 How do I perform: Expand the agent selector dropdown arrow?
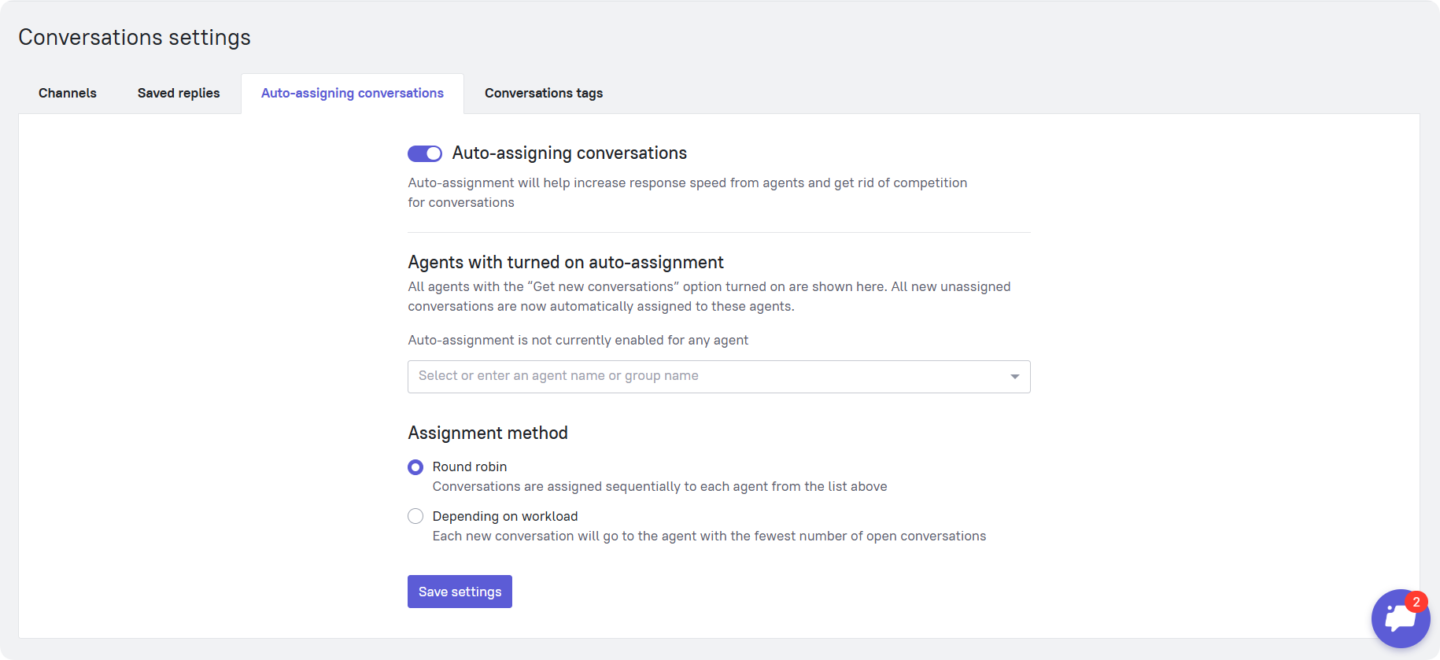point(1014,377)
